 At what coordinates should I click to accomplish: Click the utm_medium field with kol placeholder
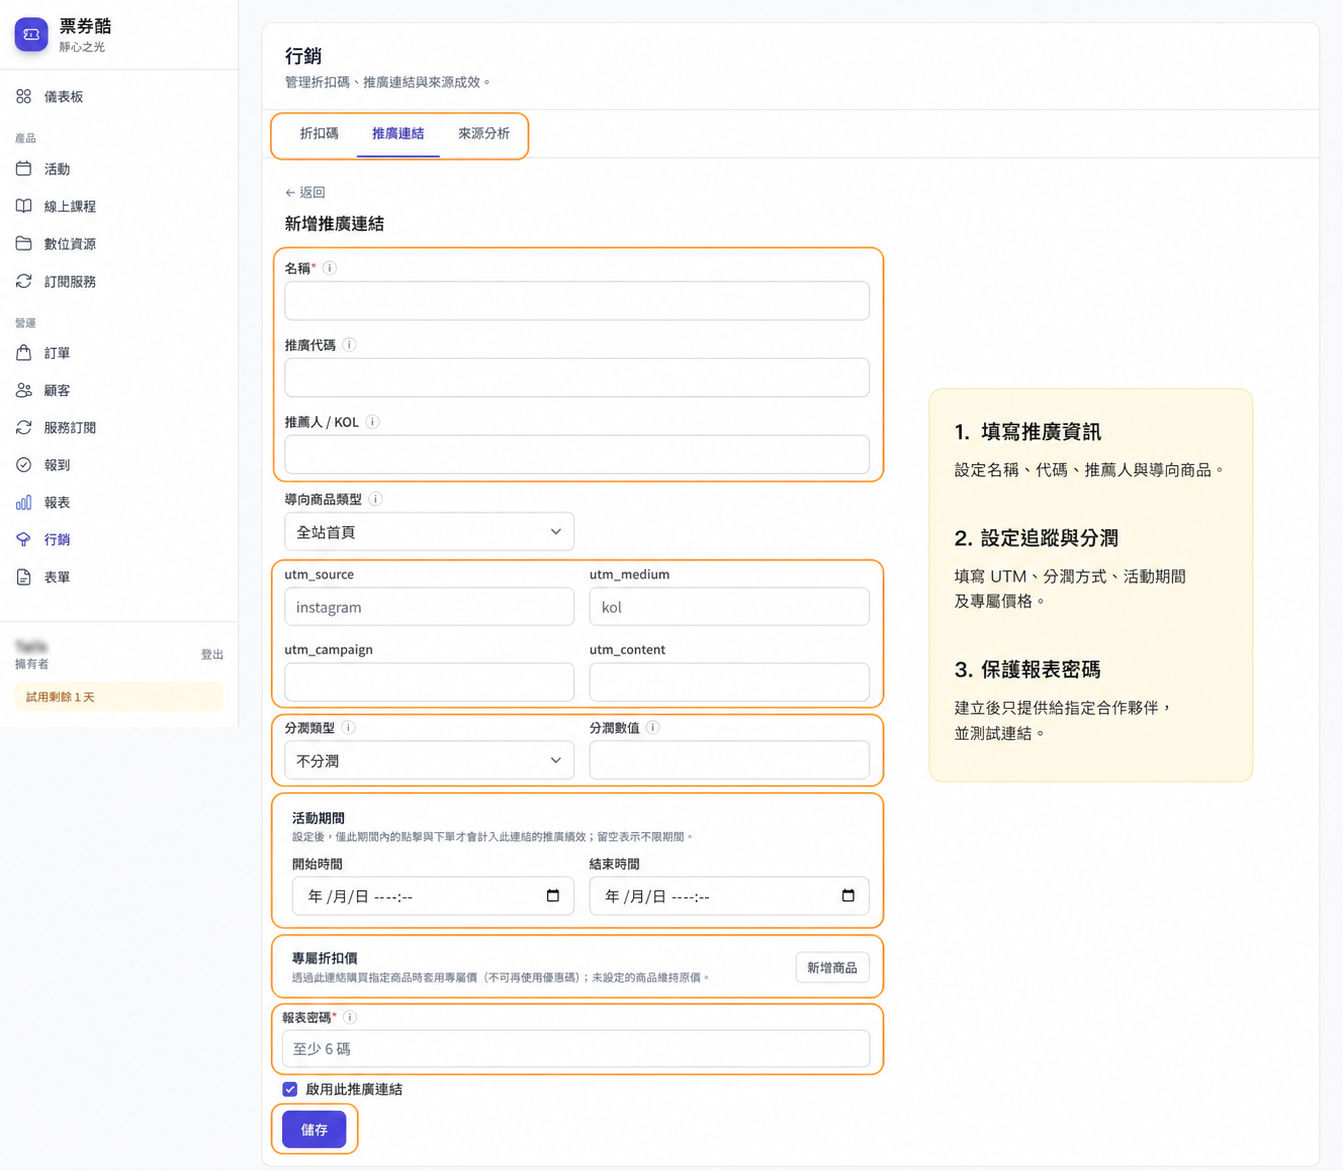tap(730, 607)
